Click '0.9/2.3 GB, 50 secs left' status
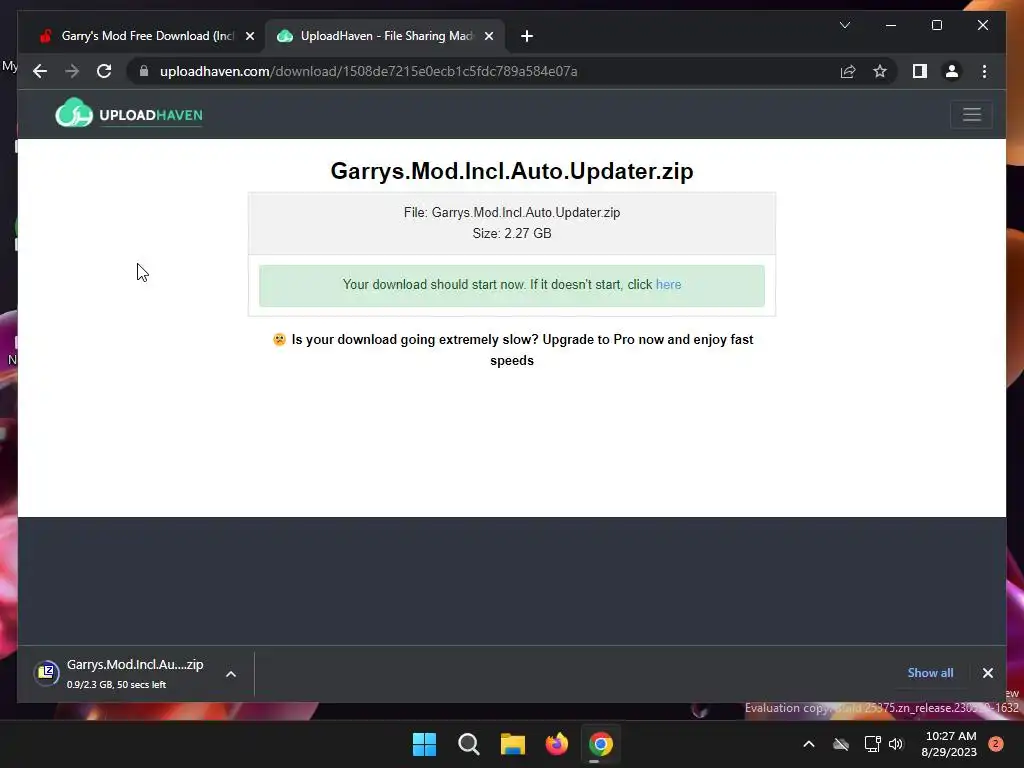 (116, 684)
